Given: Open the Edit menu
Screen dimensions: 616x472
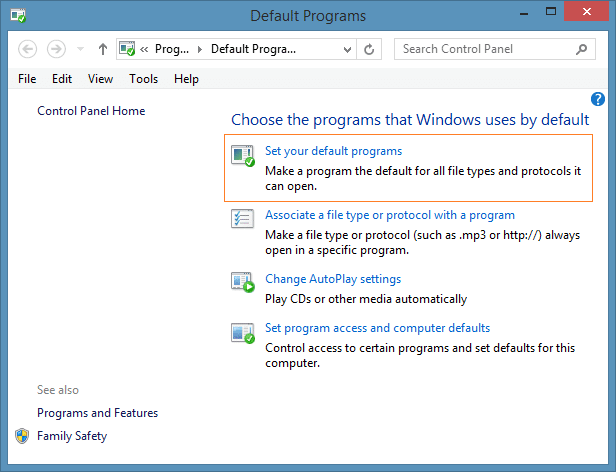Looking at the screenshot, I should 62,79.
